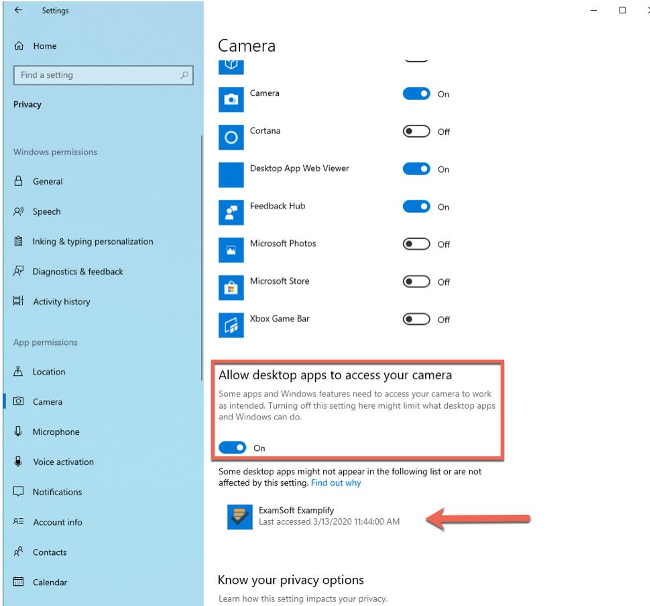Viewport: 650px width, 606px height.
Task: Click the Microsoft Photos tile icon
Action: click(231, 250)
